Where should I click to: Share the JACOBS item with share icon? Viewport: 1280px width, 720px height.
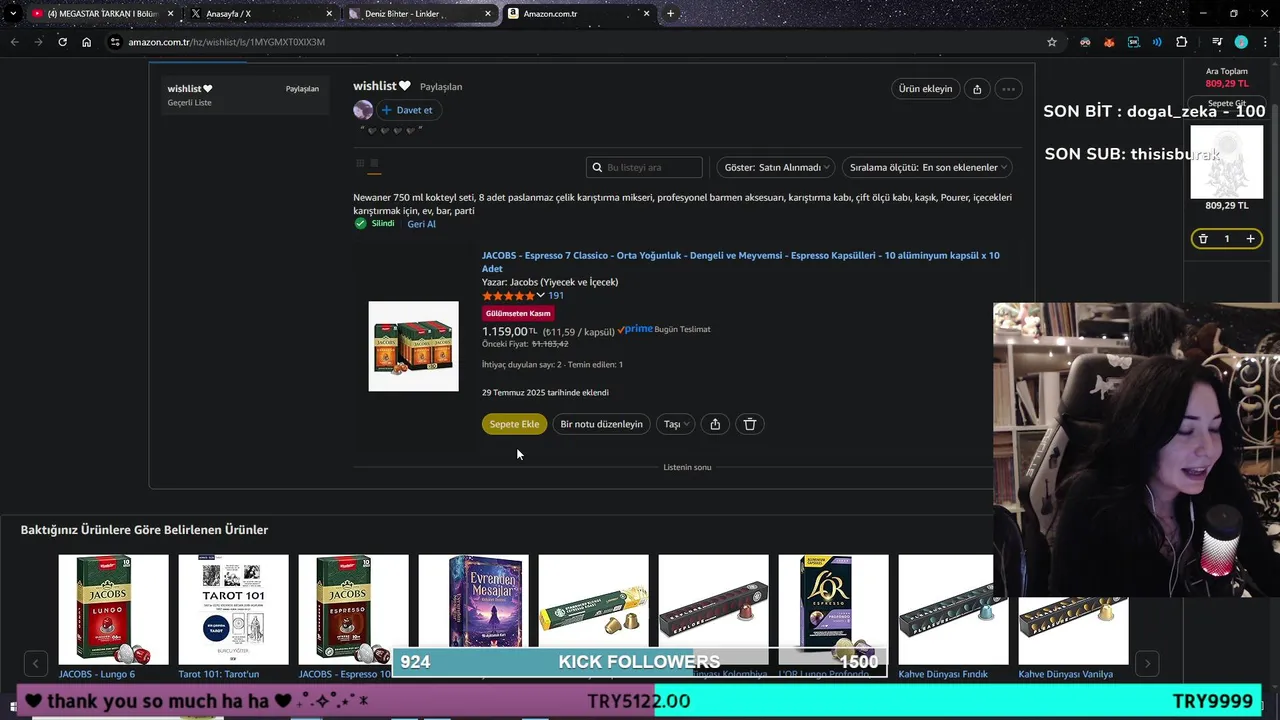[x=715, y=424]
